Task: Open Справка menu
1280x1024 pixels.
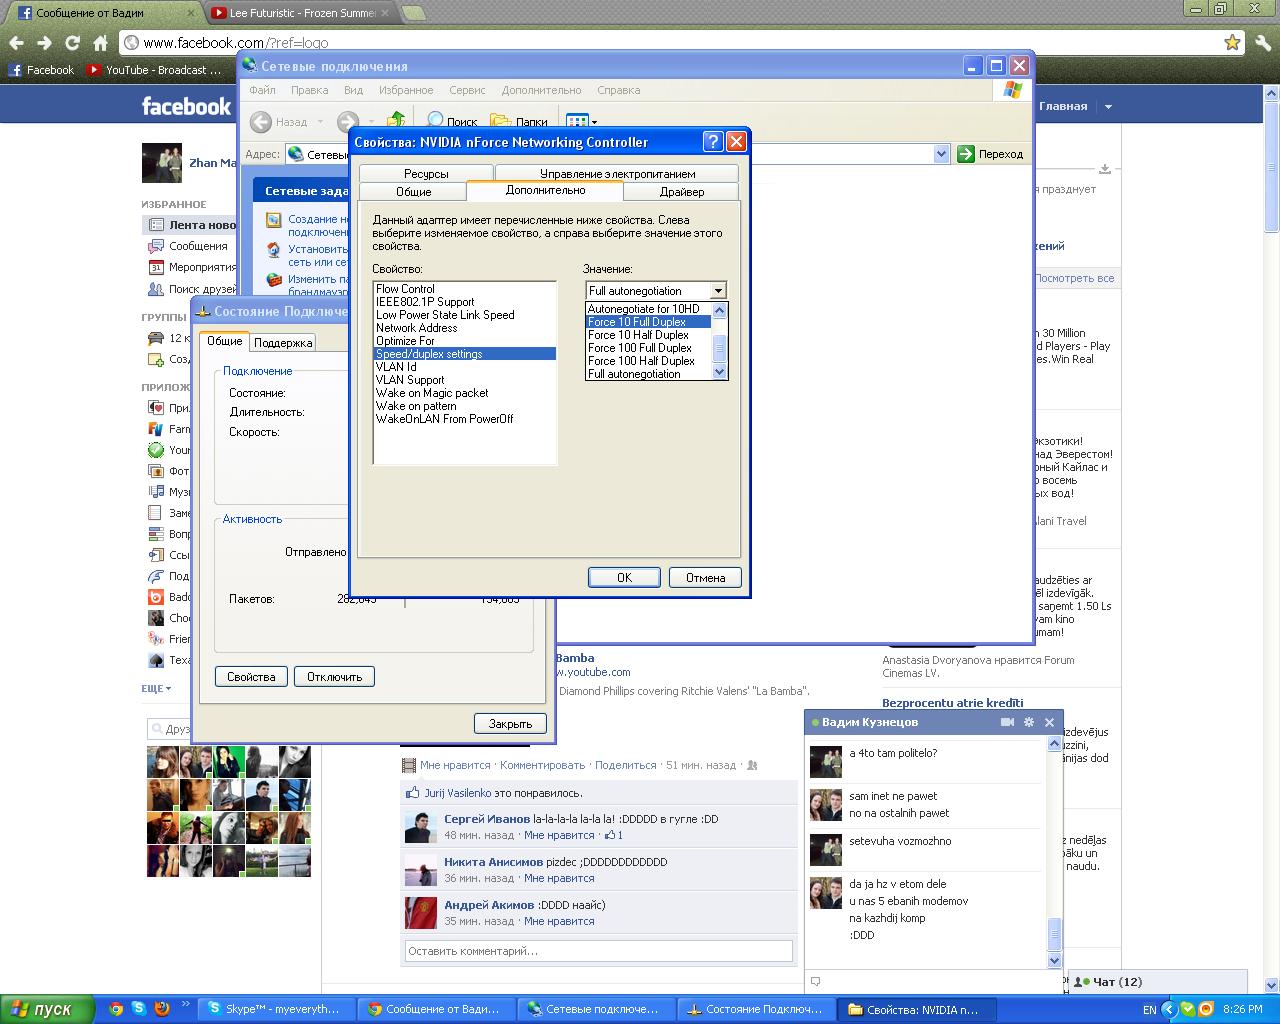Action: [618, 90]
